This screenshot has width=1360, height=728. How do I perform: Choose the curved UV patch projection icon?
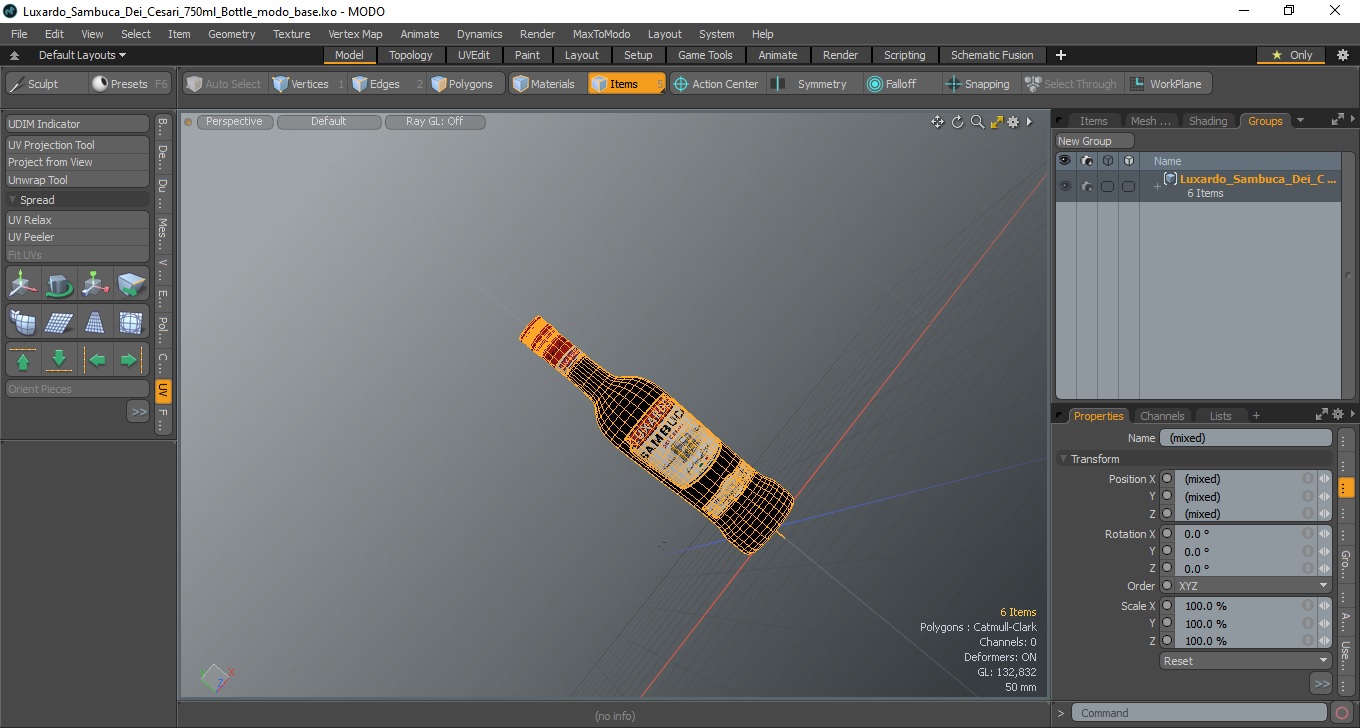(x=24, y=322)
